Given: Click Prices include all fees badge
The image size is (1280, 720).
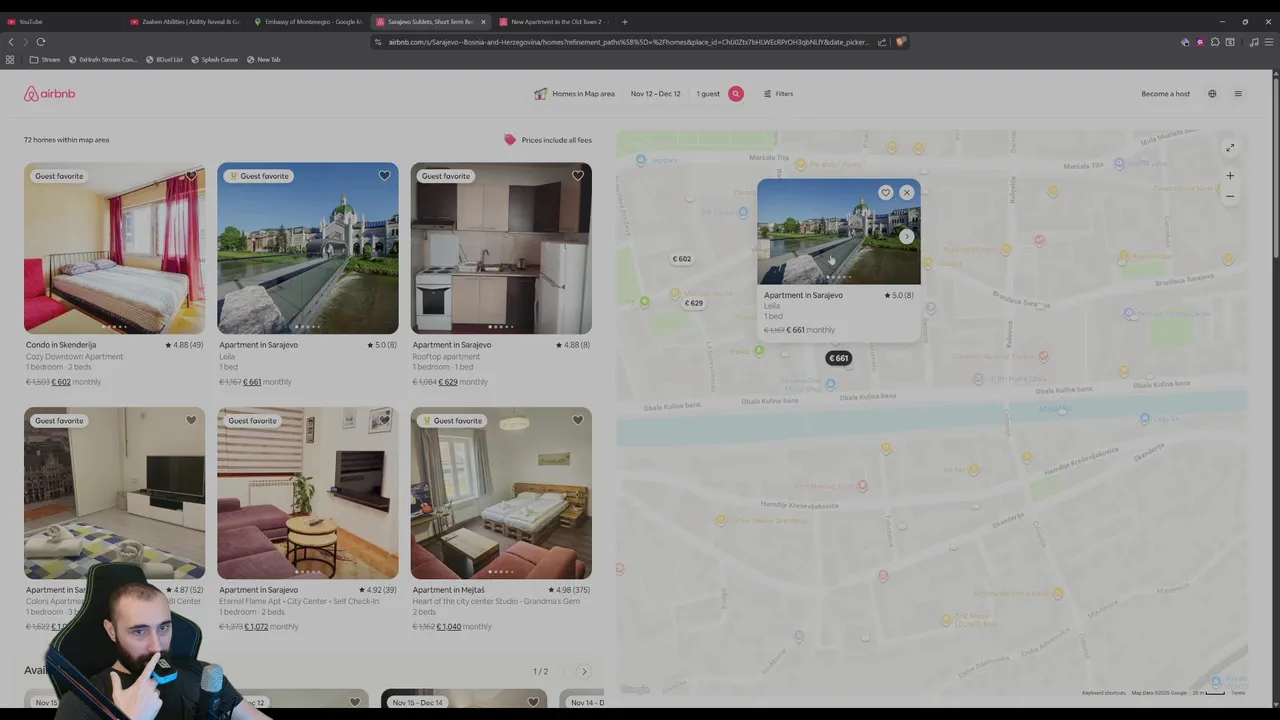Looking at the screenshot, I should (548, 140).
